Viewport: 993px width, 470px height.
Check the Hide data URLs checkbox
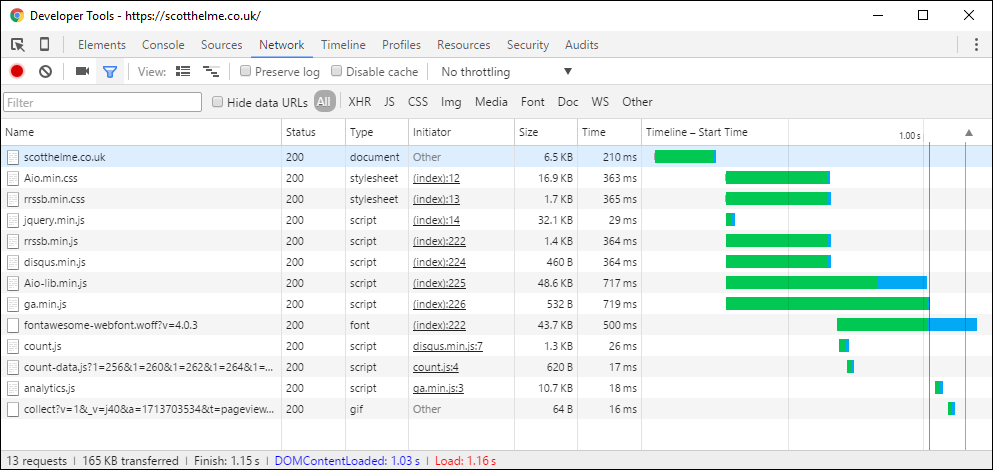(x=218, y=102)
